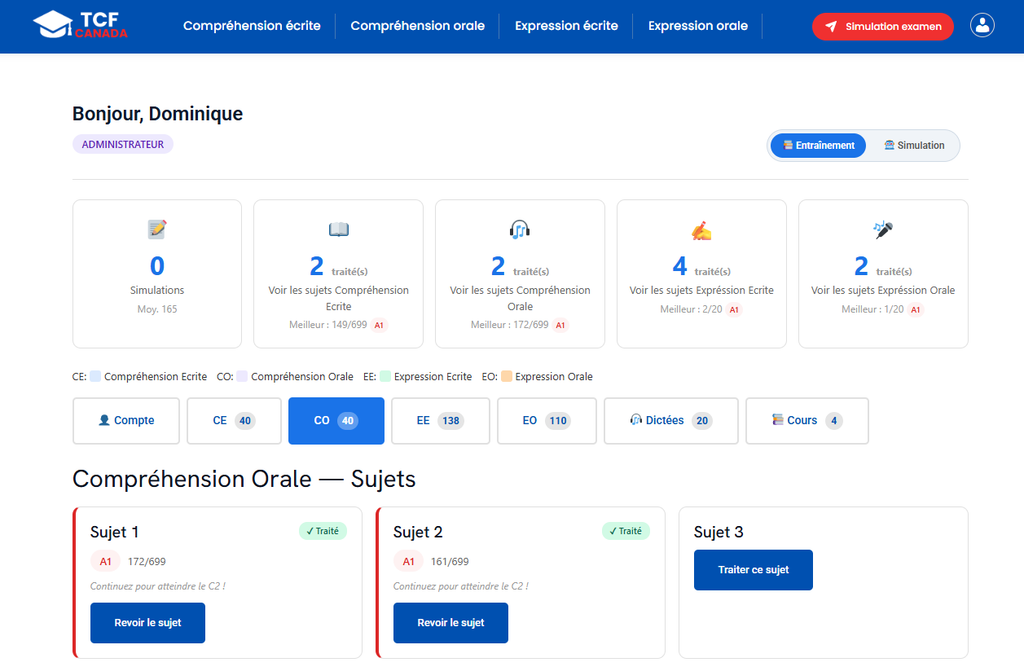Switch to Simulation mode
The image size is (1024, 670).
[x=914, y=145]
